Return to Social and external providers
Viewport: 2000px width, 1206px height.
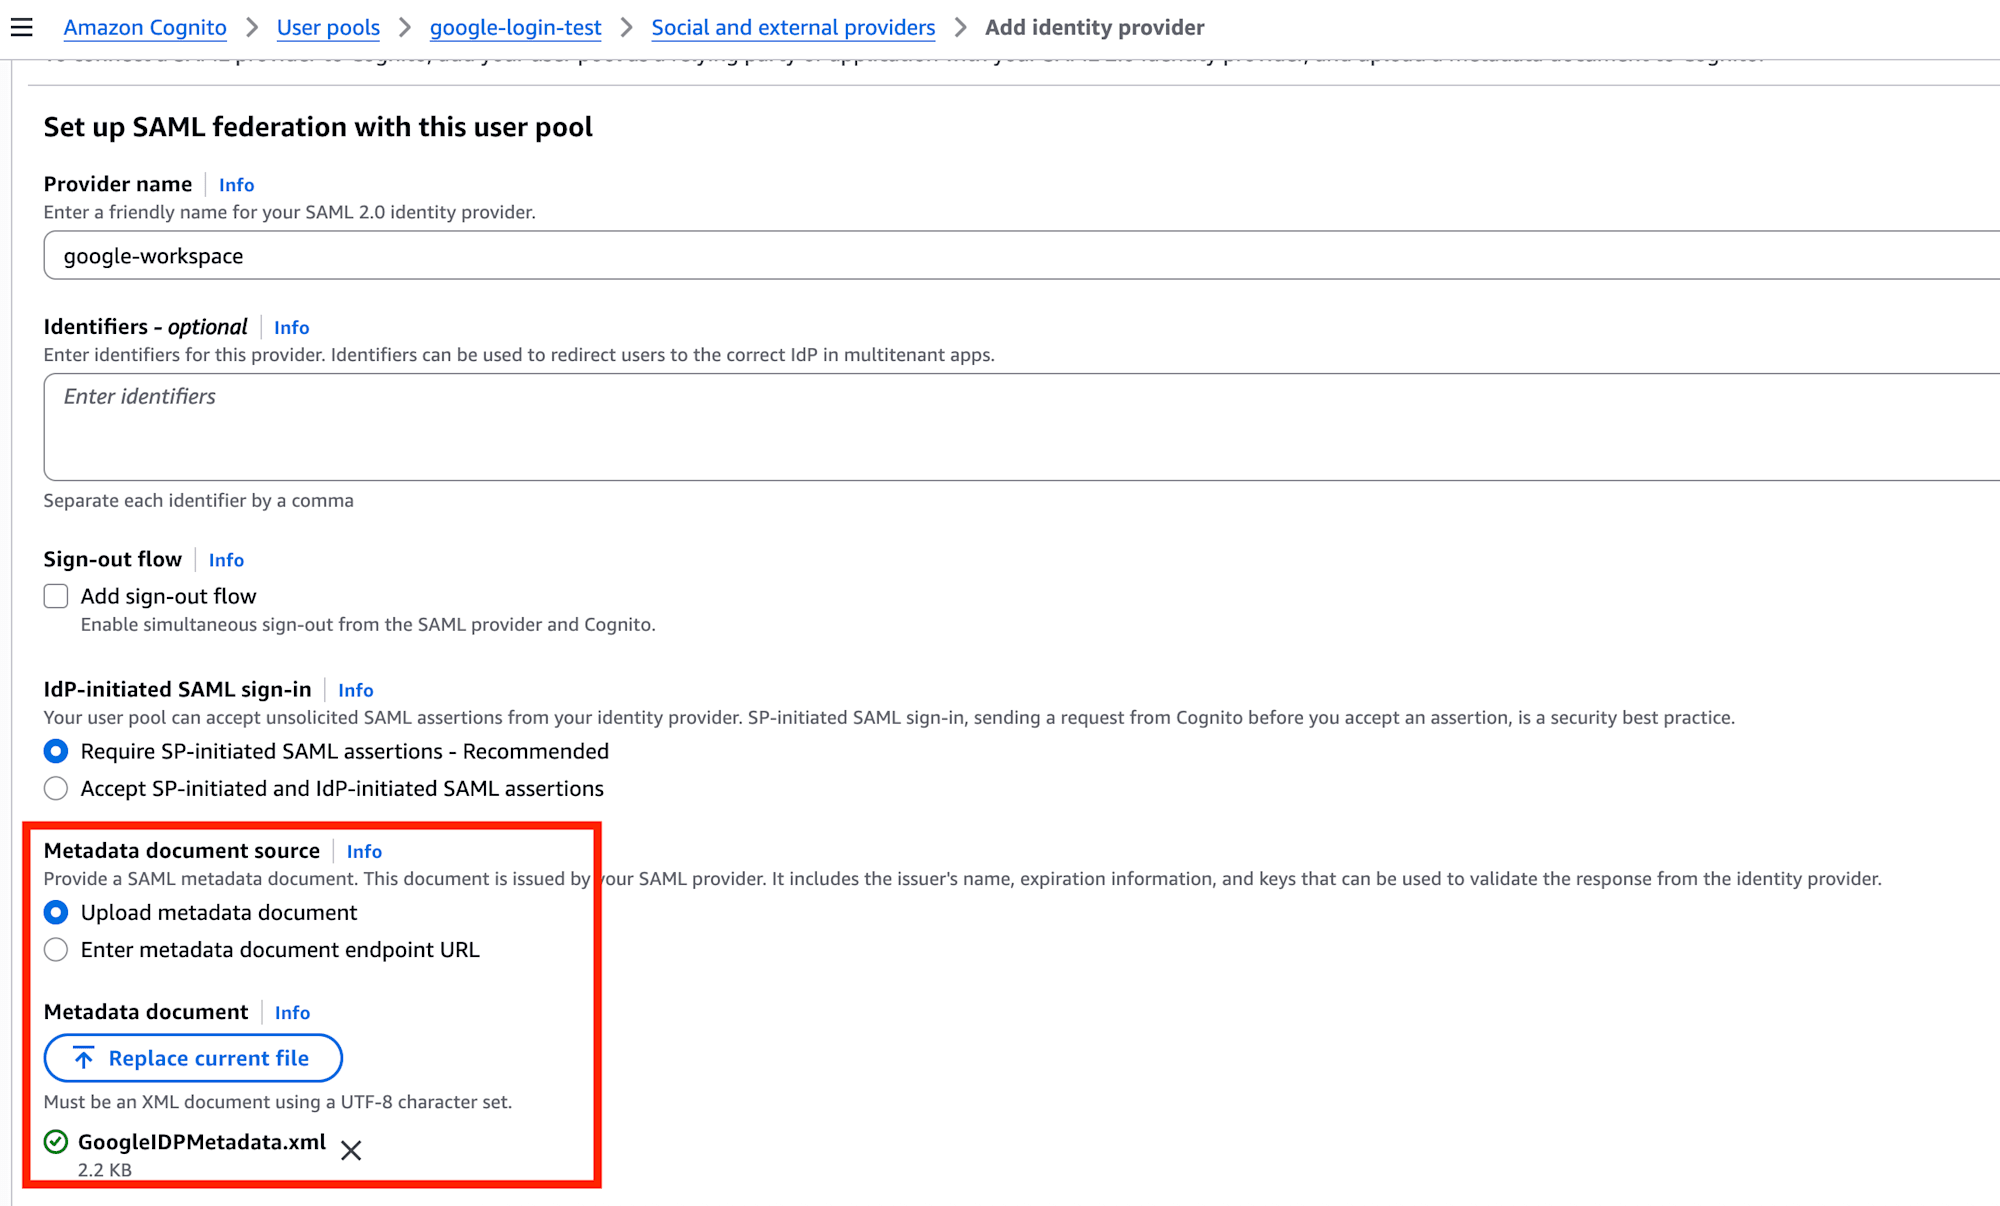793,27
